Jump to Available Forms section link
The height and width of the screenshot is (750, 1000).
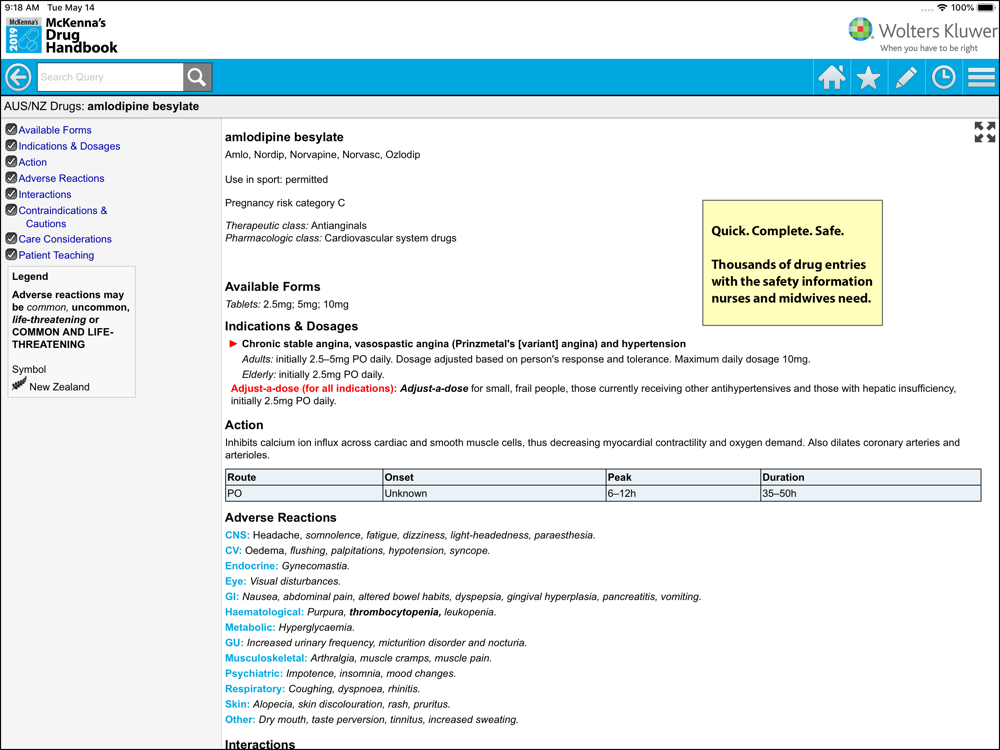[x=55, y=130]
